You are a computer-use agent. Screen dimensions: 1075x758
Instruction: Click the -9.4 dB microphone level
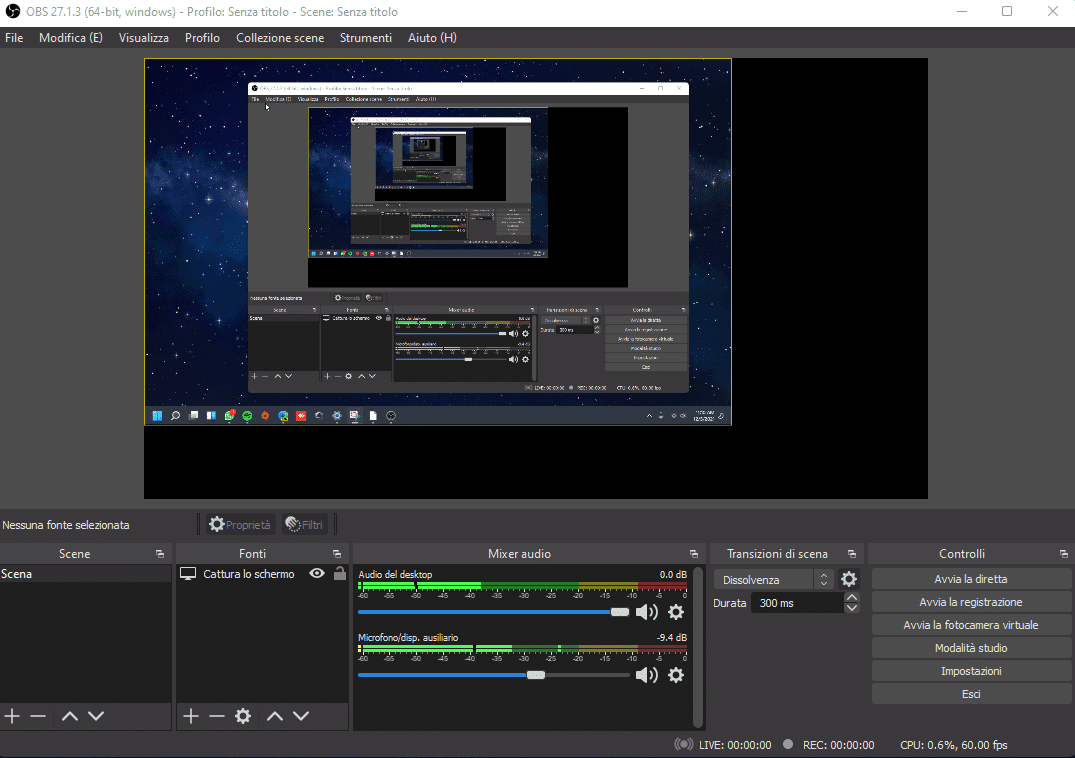click(671, 637)
